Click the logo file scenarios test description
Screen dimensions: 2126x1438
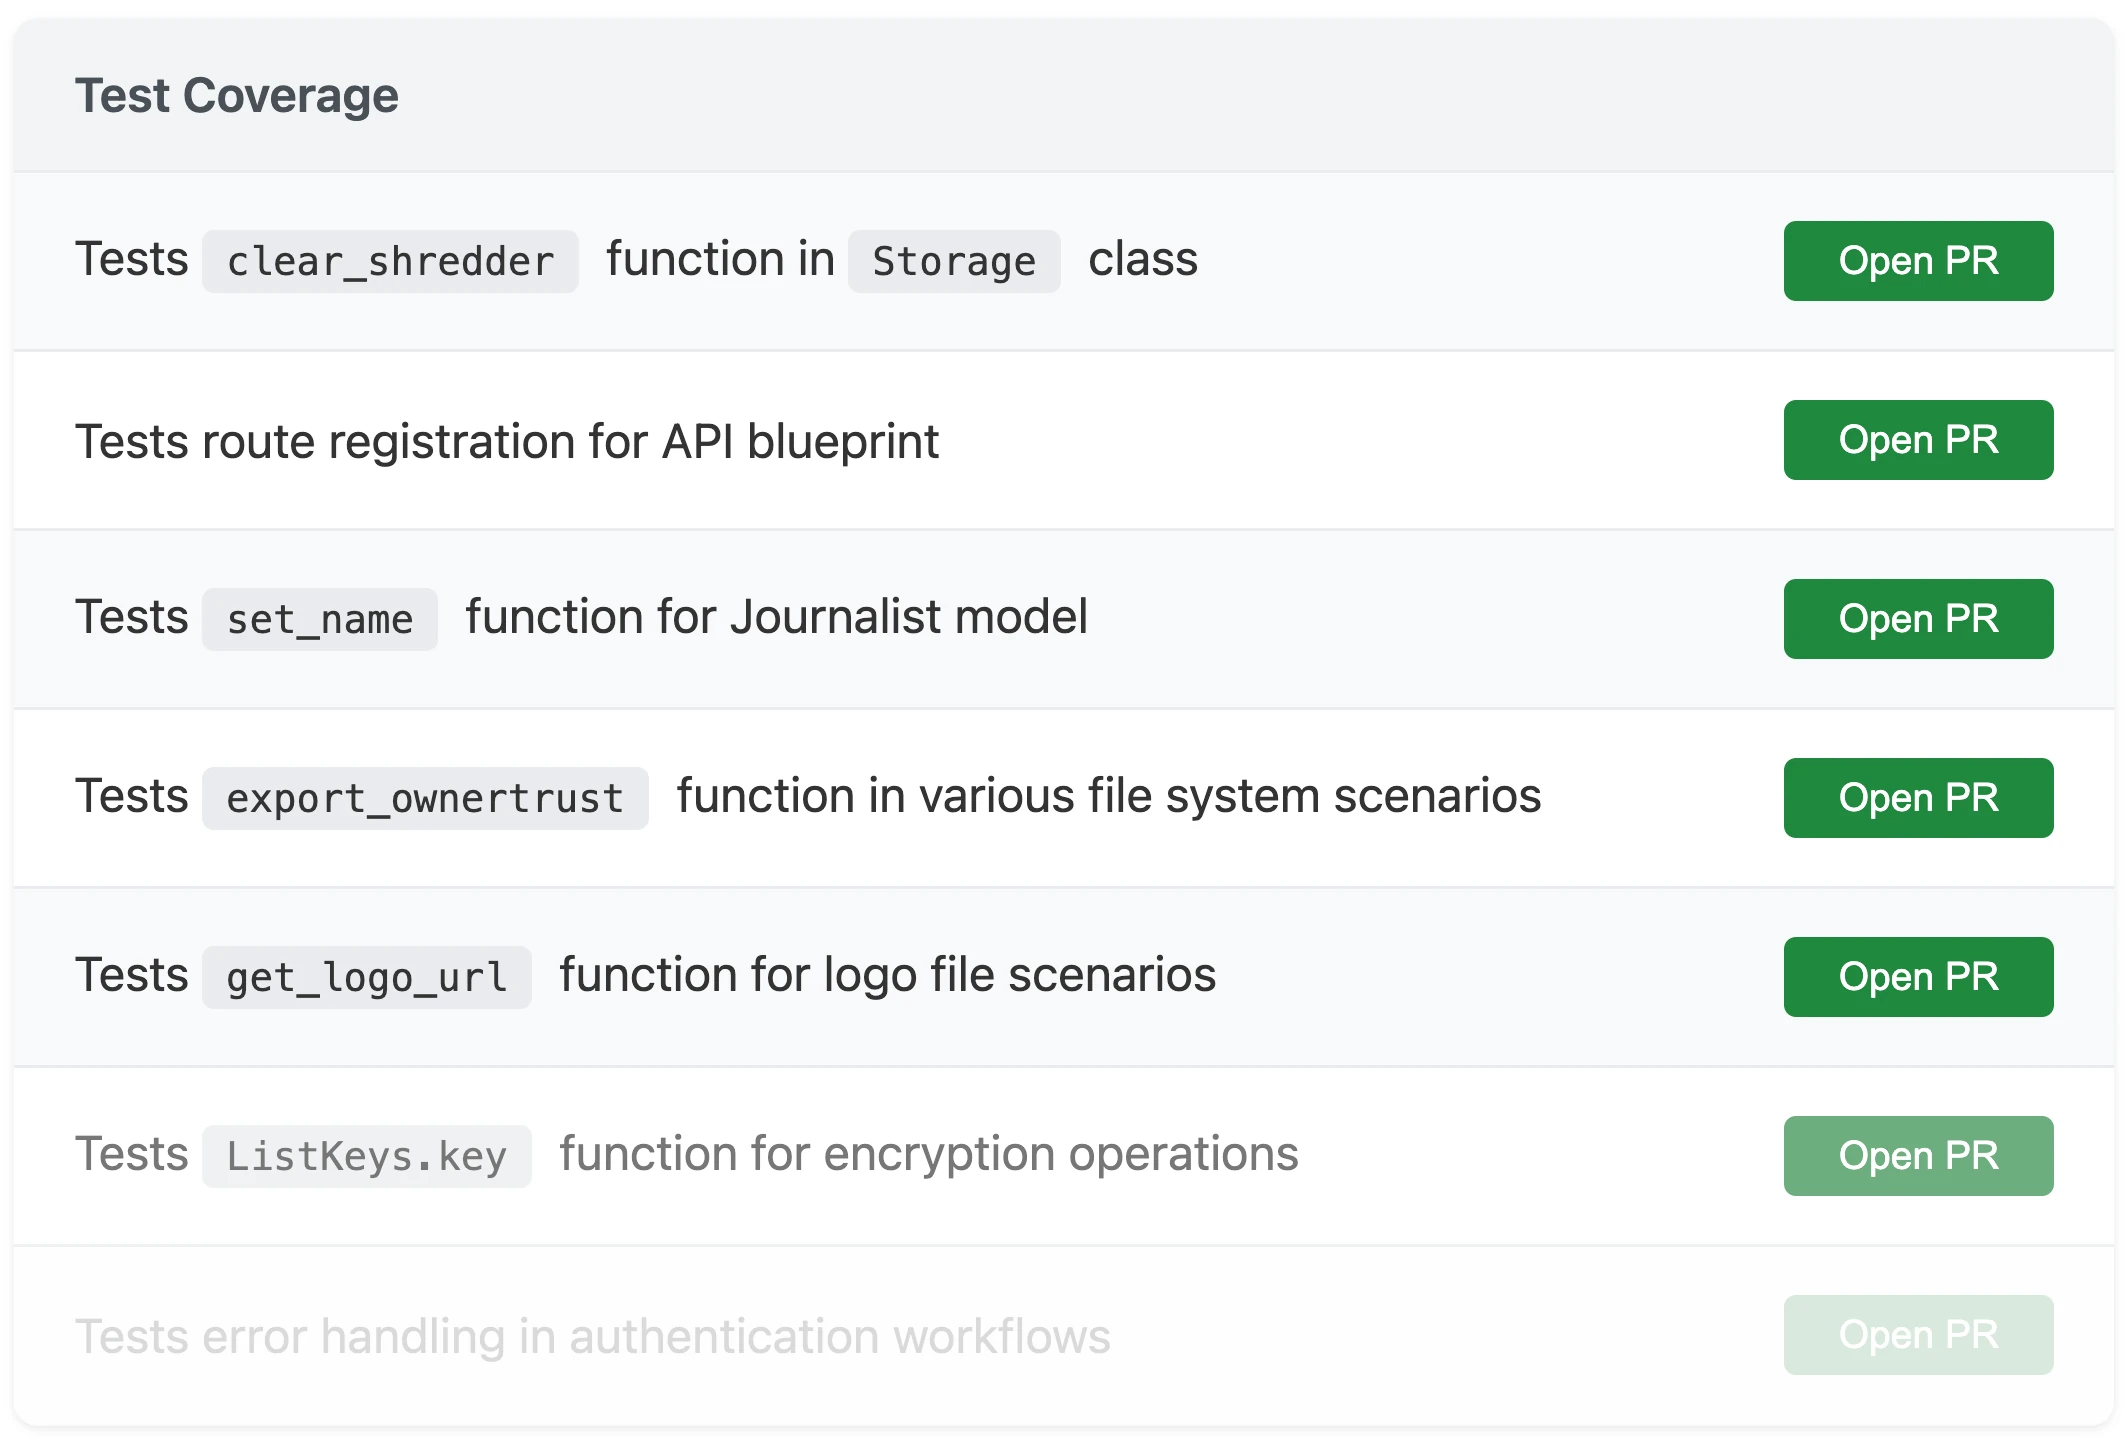886,975
